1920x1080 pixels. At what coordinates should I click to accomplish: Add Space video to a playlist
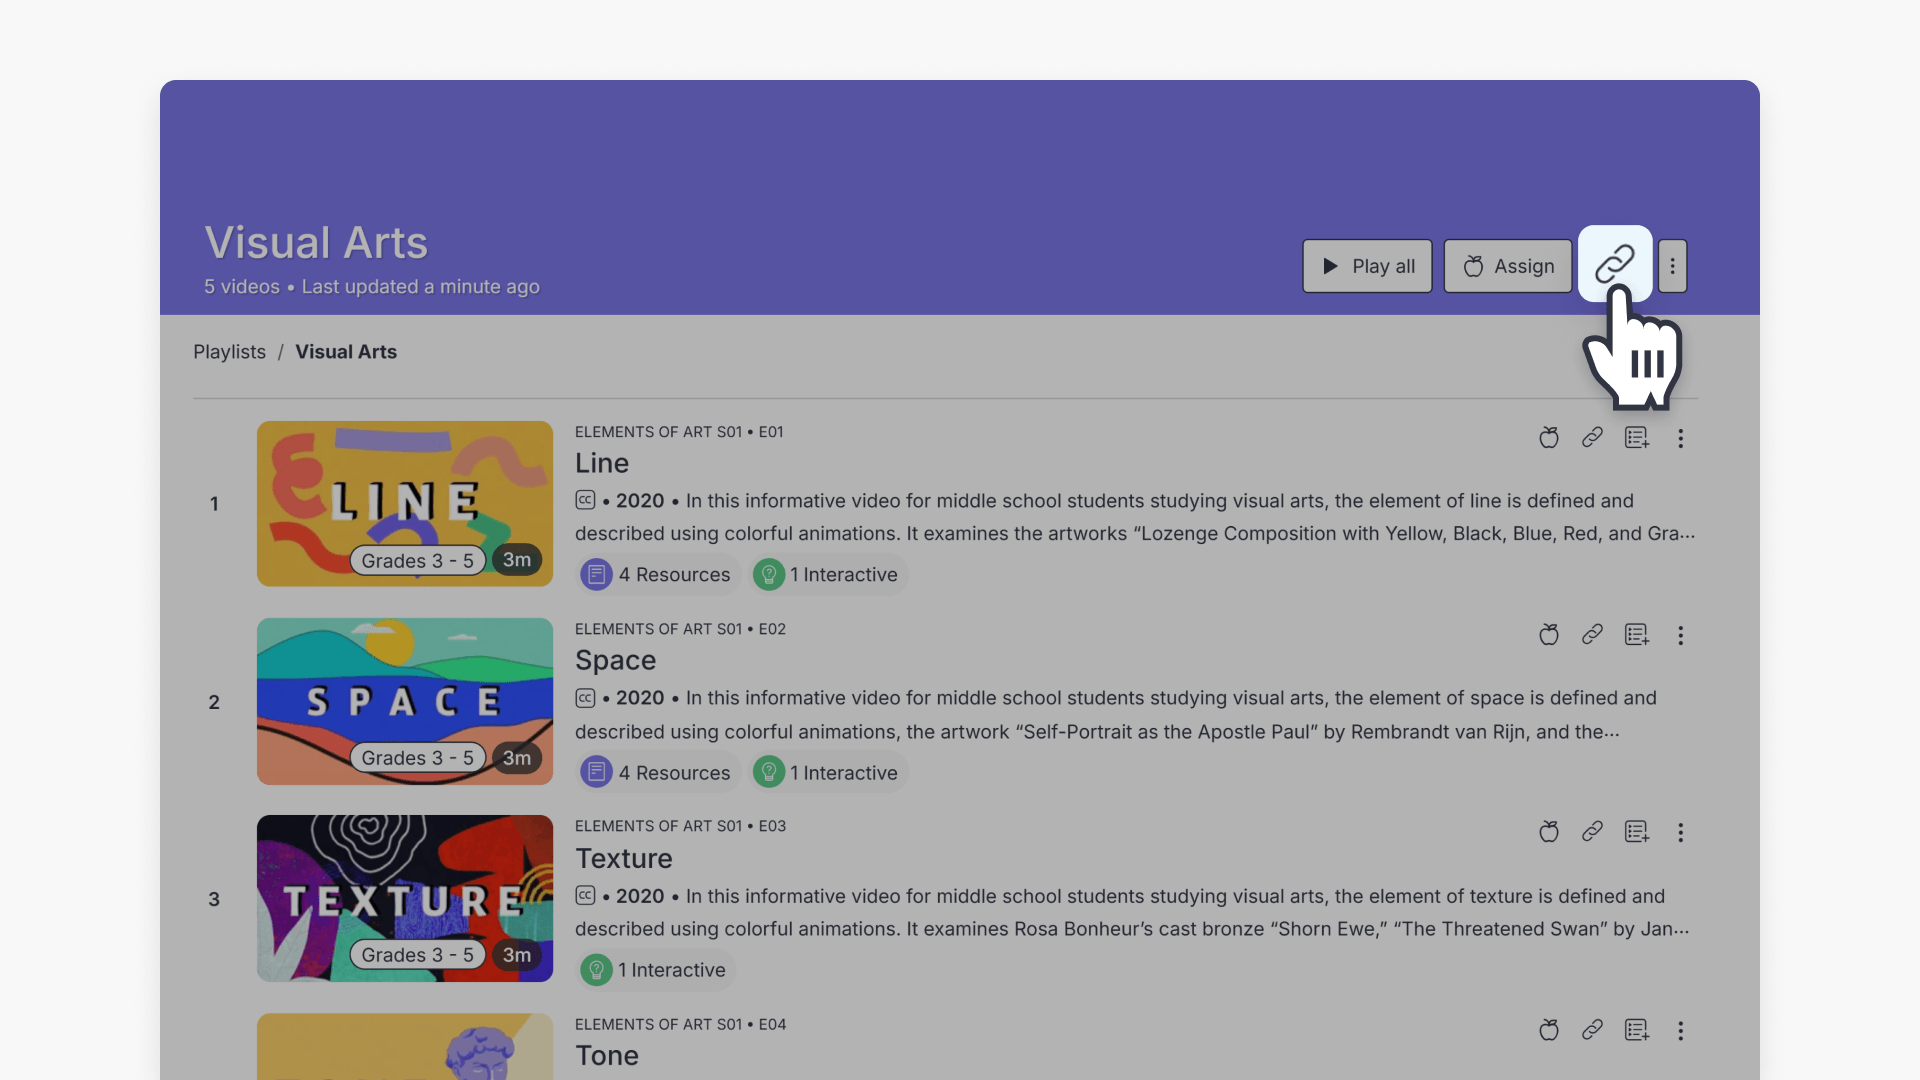(x=1636, y=635)
